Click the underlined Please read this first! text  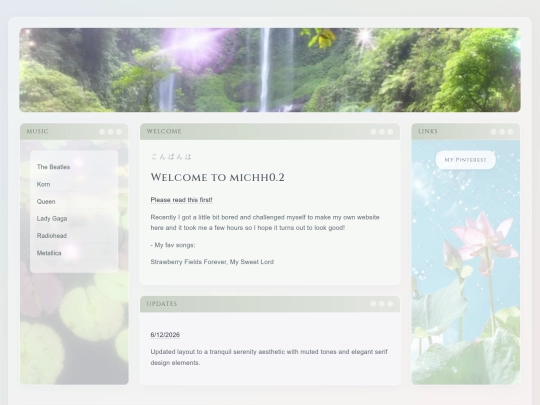pyautogui.click(x=181, y=200)
